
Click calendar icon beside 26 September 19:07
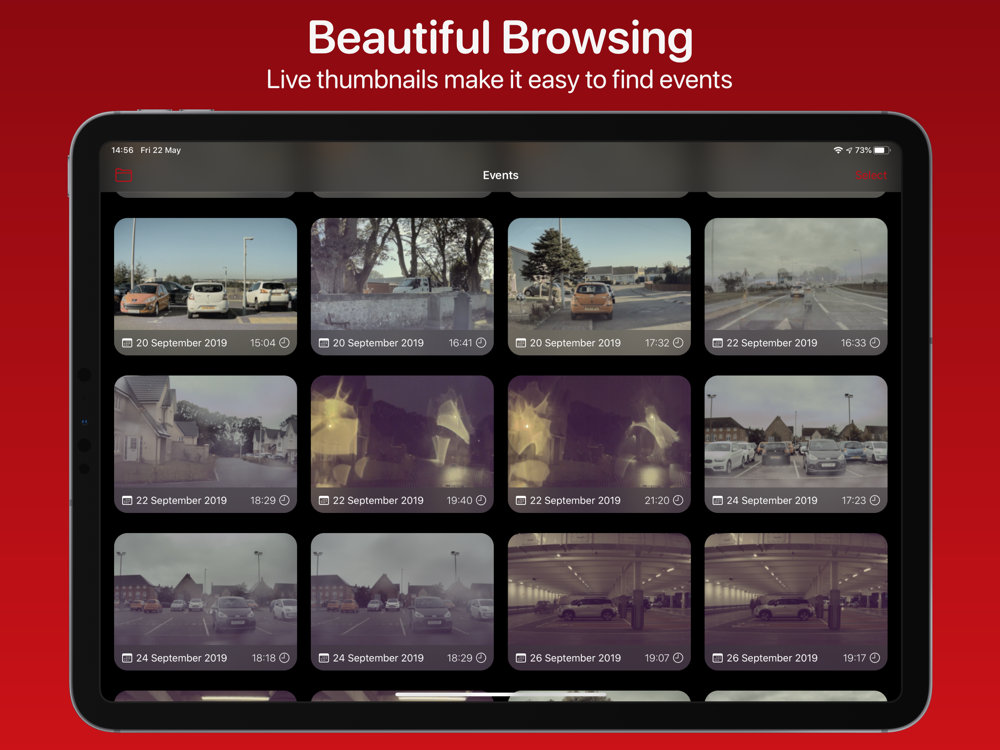point(521,658)
